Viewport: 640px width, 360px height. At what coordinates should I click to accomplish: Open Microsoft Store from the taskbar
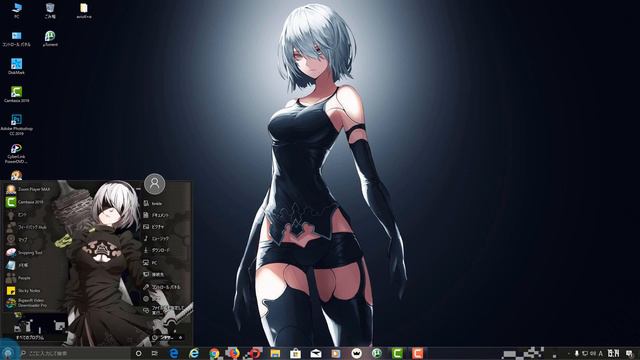(296, 353)
